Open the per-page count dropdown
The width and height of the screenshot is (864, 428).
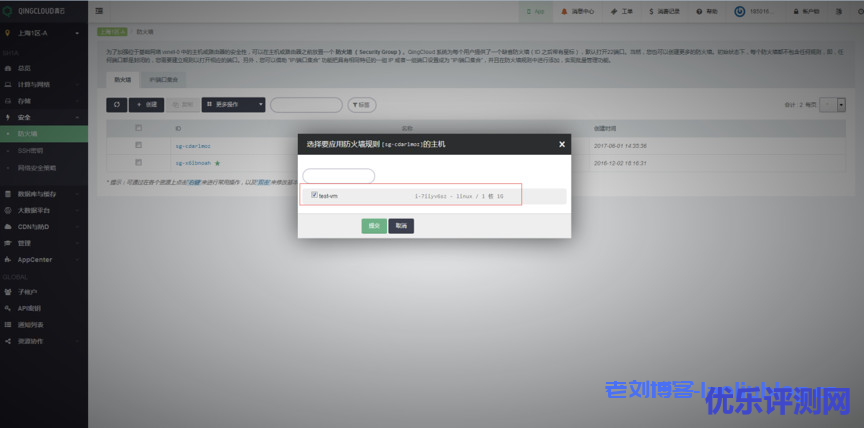tap(832, 105)
